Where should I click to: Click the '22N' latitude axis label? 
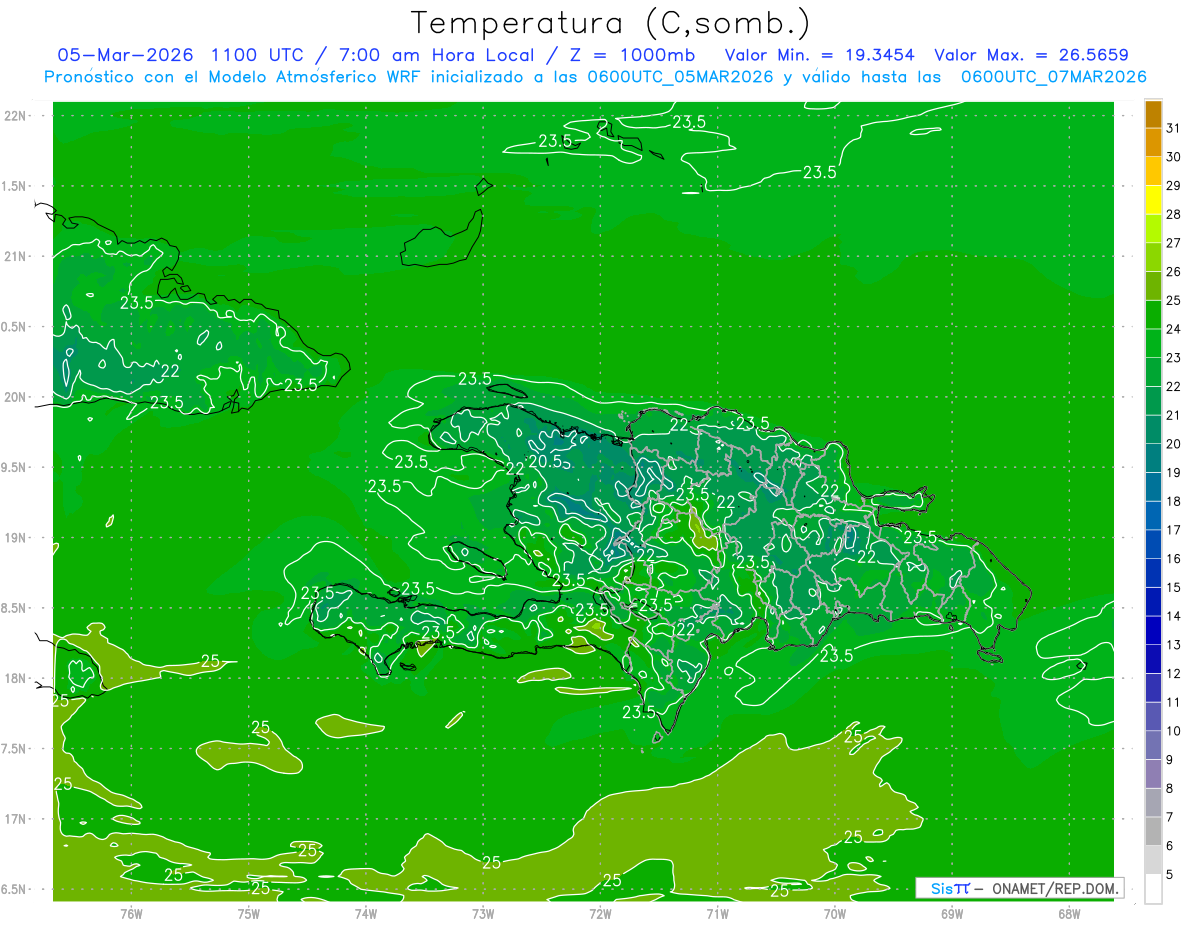[x=16, y=116]
